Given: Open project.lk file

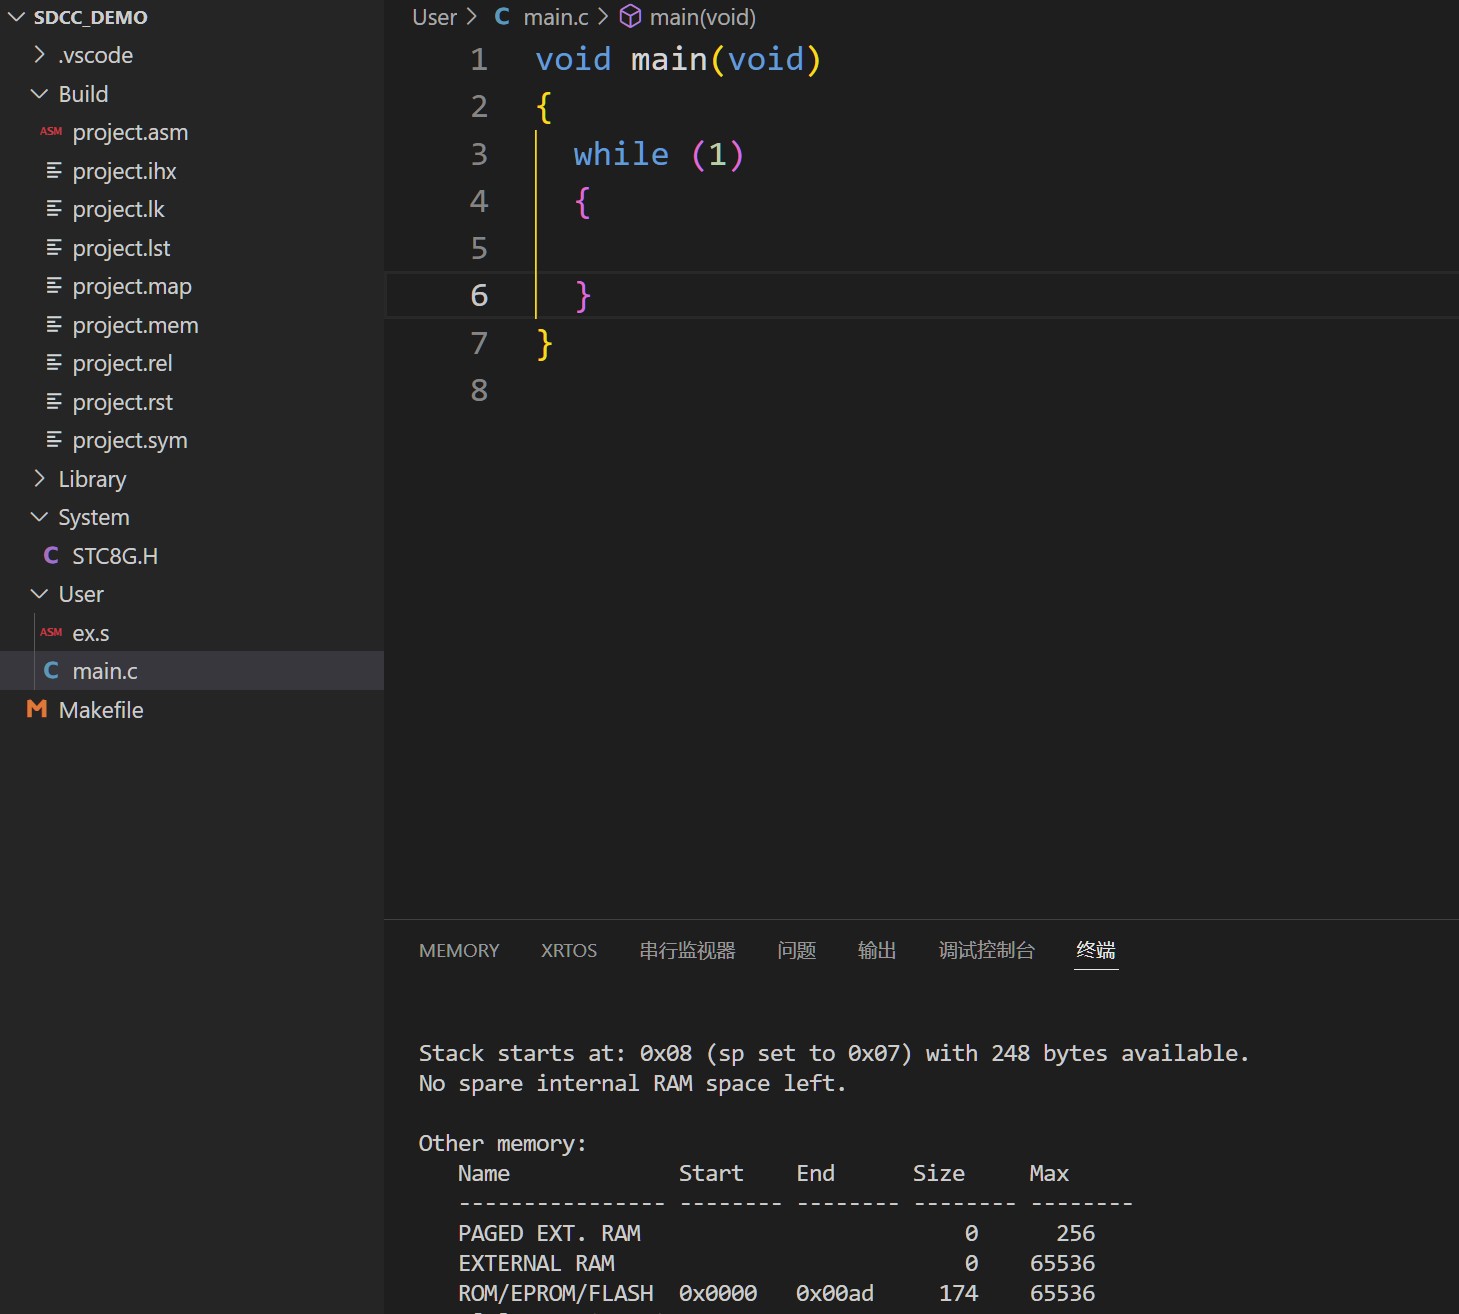Looking at the screenshot, I should pyautogui.click(x=118, y=209).
